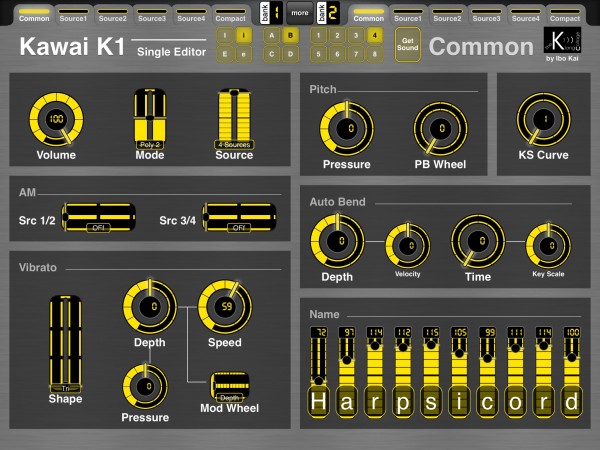Click name slider showing value 97
Viewport: 600px width, 450px height.
tap(347, 372)
